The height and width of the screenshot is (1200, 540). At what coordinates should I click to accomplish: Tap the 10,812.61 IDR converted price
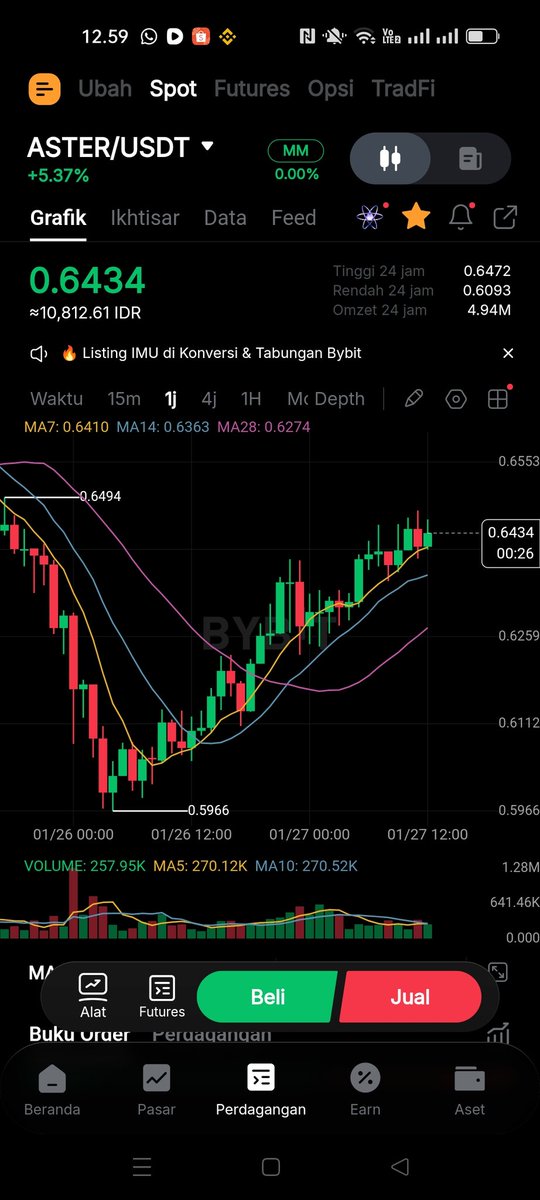coord(85,313)
